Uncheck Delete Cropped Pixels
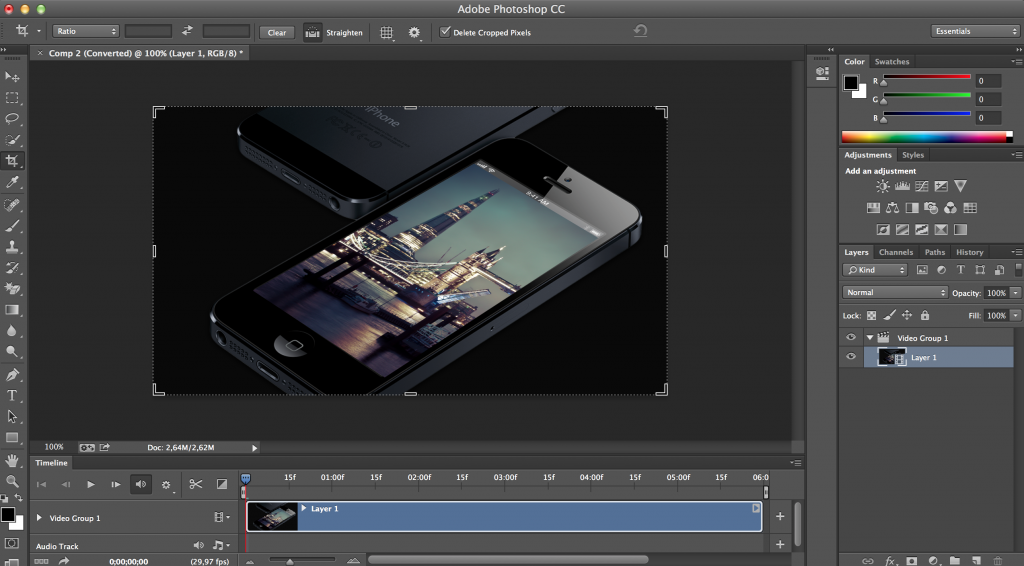Screen dimensions: 1024x566 (445, 31)
